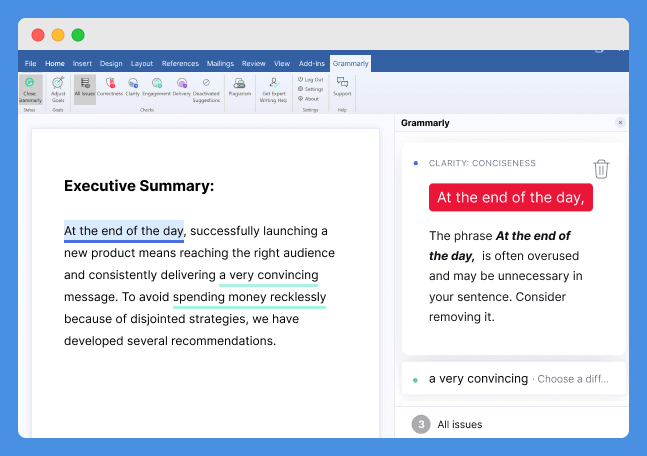Switch to the Review tab
This screenshot has height=456, width=647.
pos(253,64)
